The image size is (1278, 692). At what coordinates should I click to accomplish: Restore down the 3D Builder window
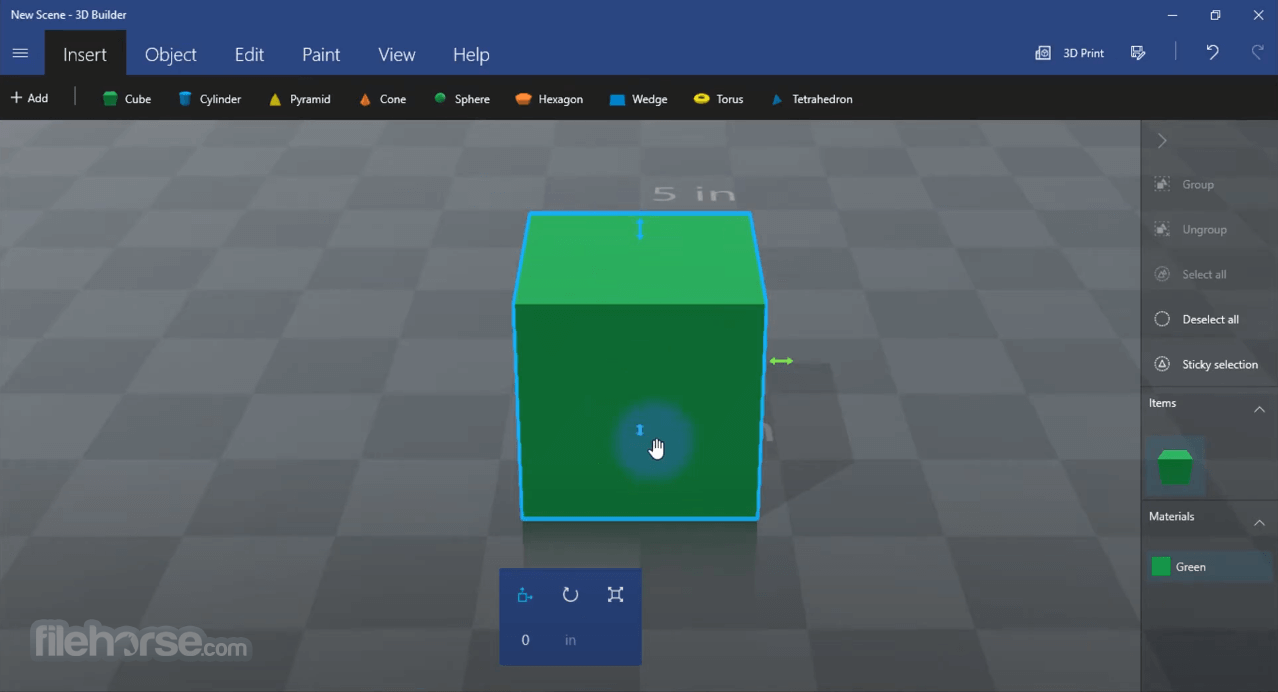[1215, 15]
